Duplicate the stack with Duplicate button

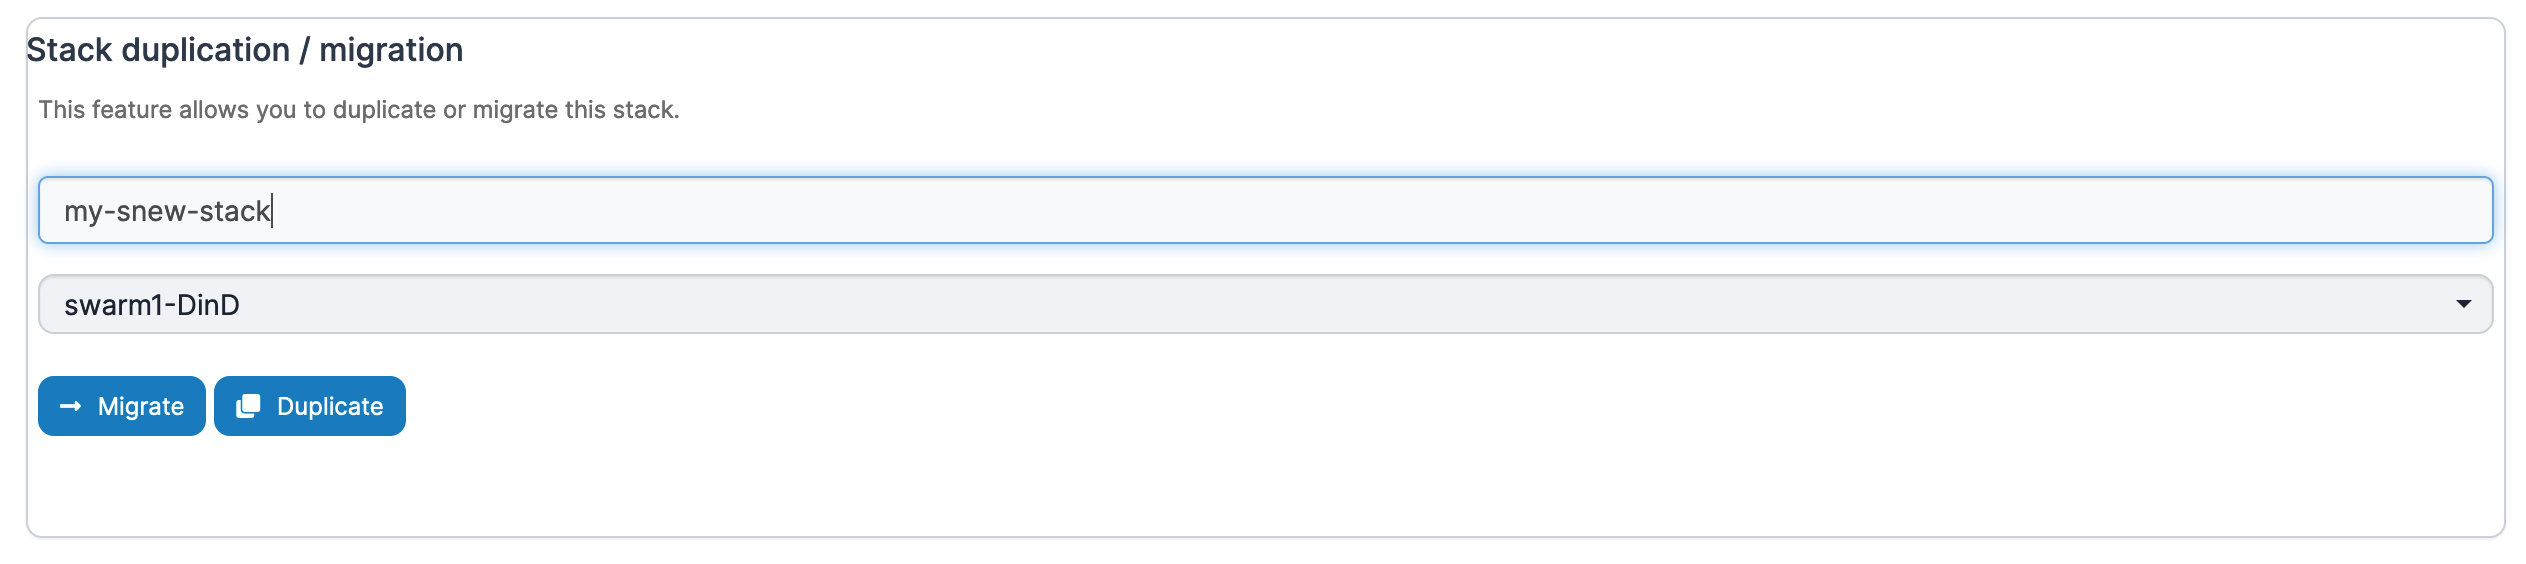(x=310, y=406)
